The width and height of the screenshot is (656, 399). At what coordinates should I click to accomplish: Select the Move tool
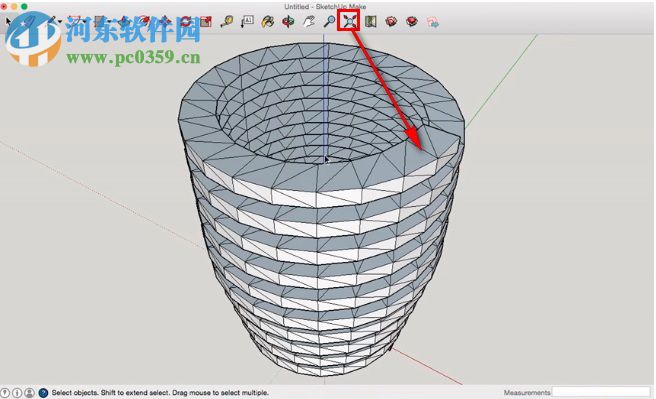coord(165,21)
